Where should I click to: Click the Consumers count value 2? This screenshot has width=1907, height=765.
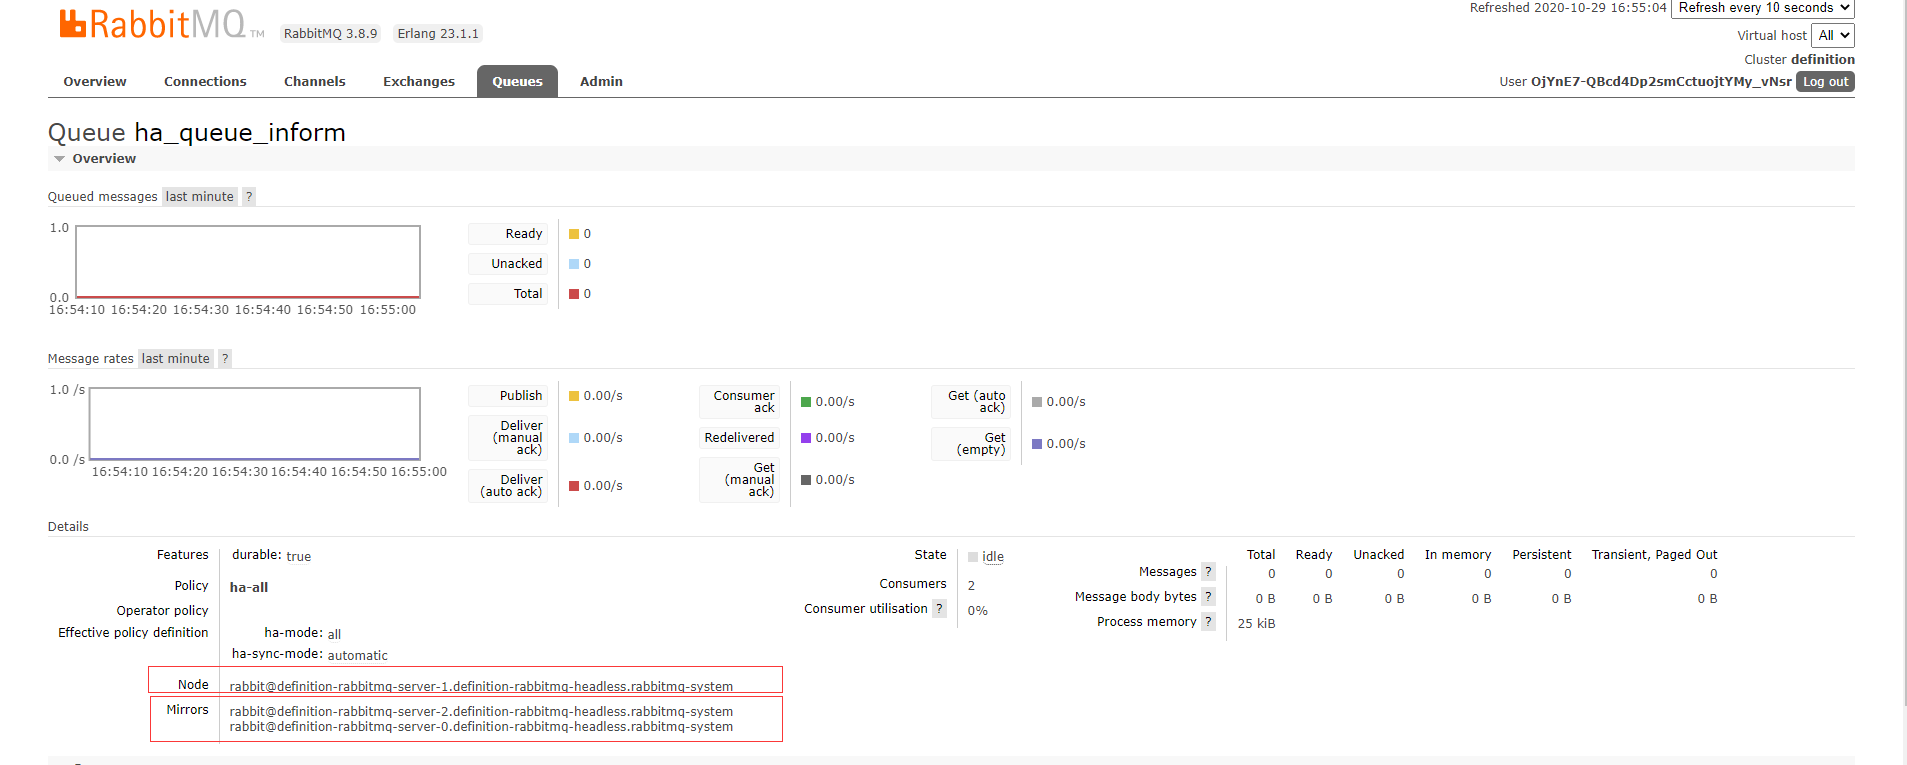coord(971,586)
